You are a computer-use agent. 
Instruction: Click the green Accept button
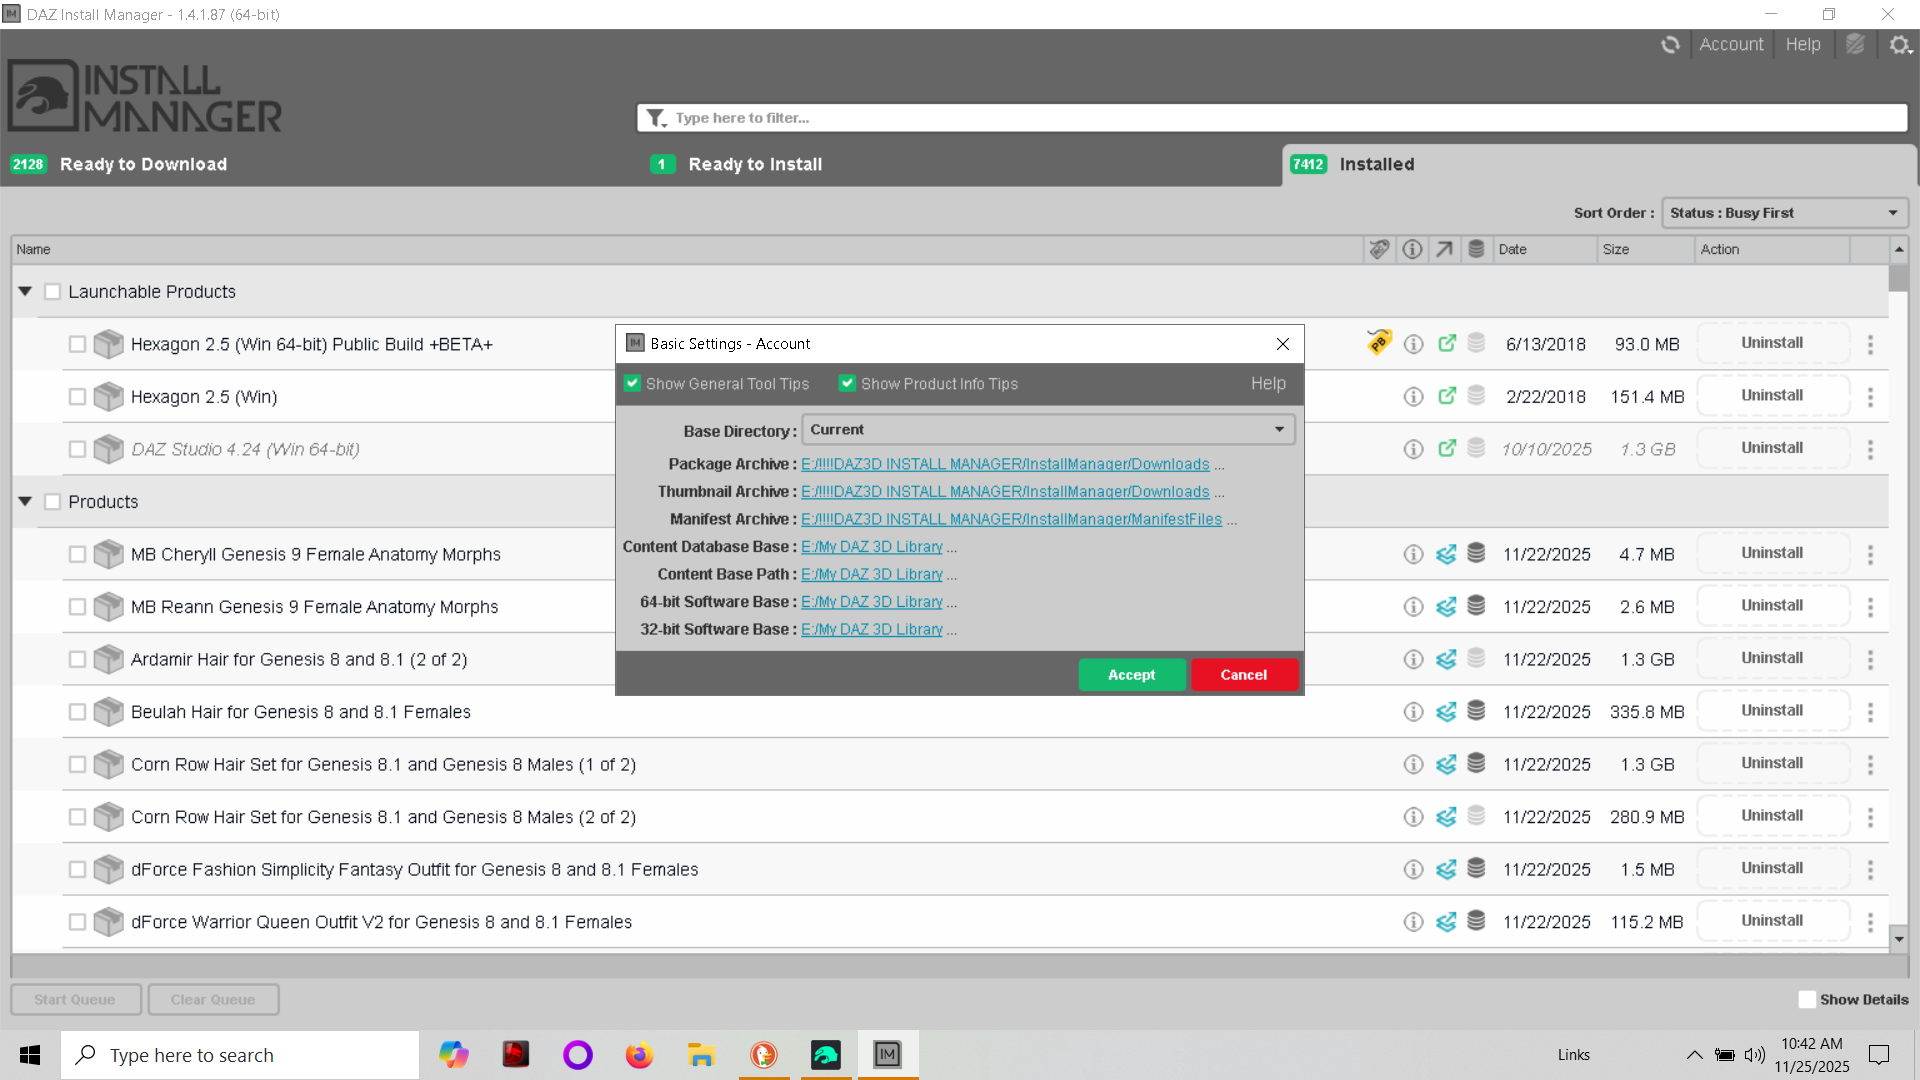[x=1131, y=675]
